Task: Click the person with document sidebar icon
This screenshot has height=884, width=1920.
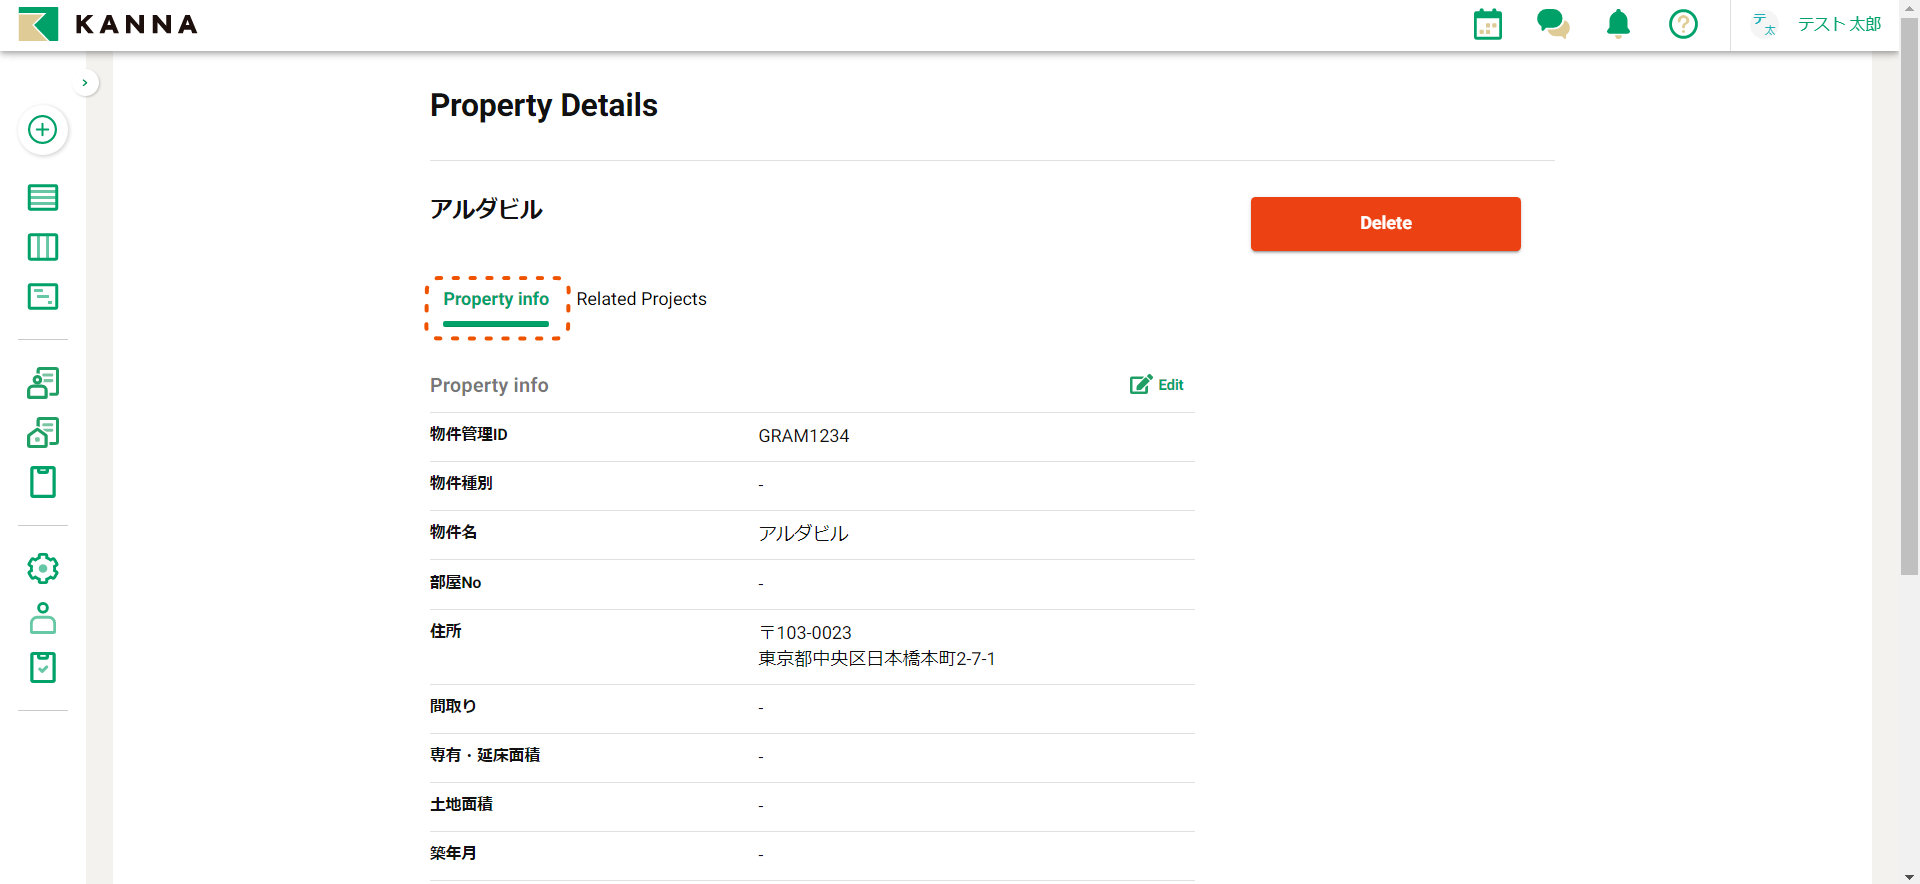Action: 42,383
